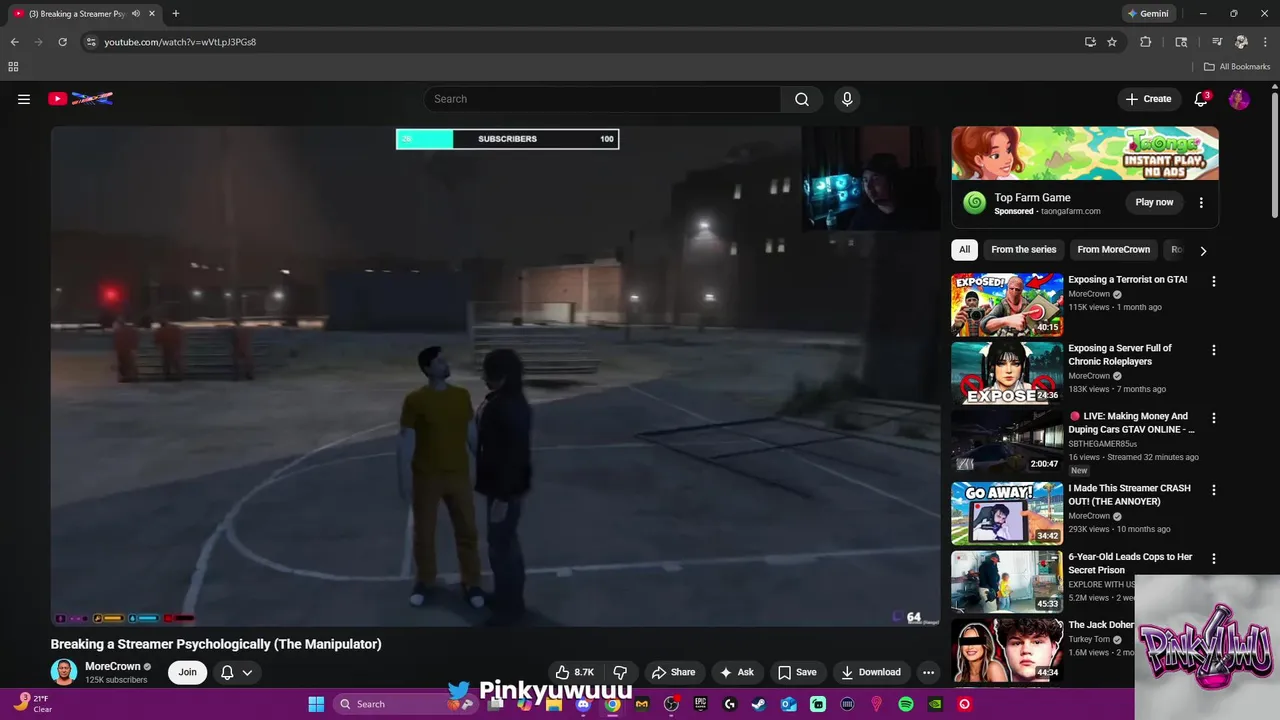Viewport: 1280px width, 720px height.
Task: Open a new browser tab
Action: [x=176, y=14]
